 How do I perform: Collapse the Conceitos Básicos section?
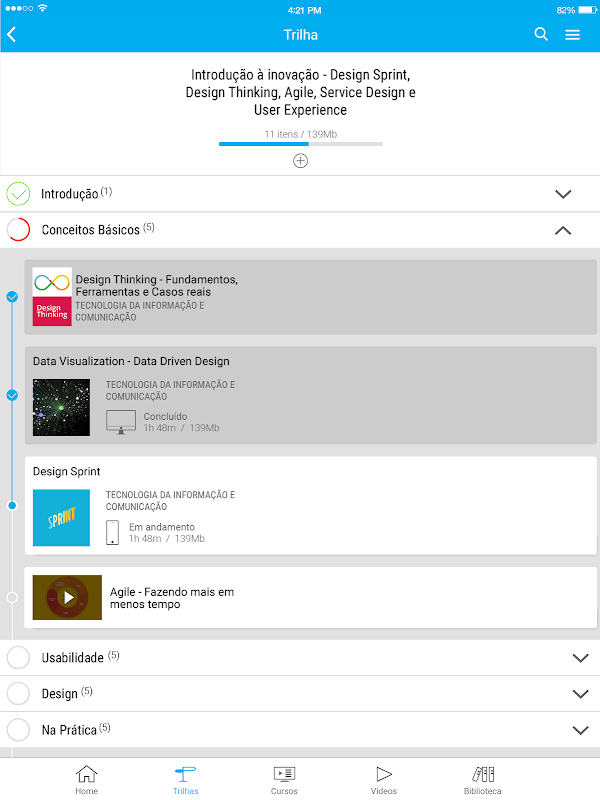click(563, 230)
